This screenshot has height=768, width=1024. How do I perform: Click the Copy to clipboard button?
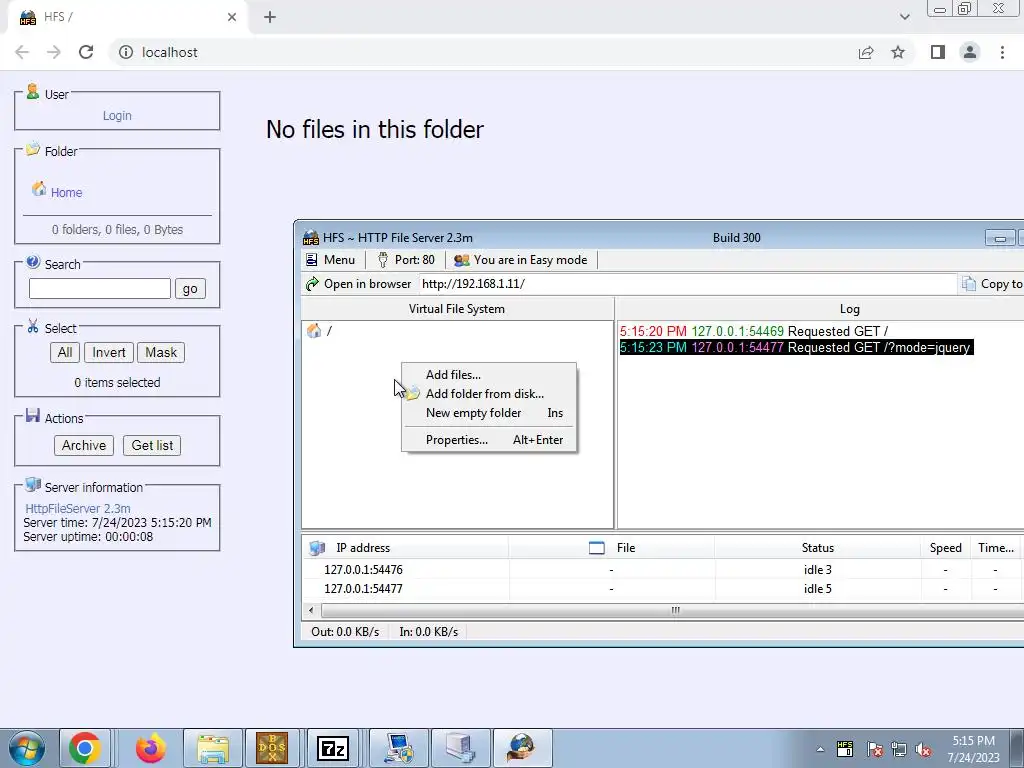pyautogui.click(x=993, y=284)
